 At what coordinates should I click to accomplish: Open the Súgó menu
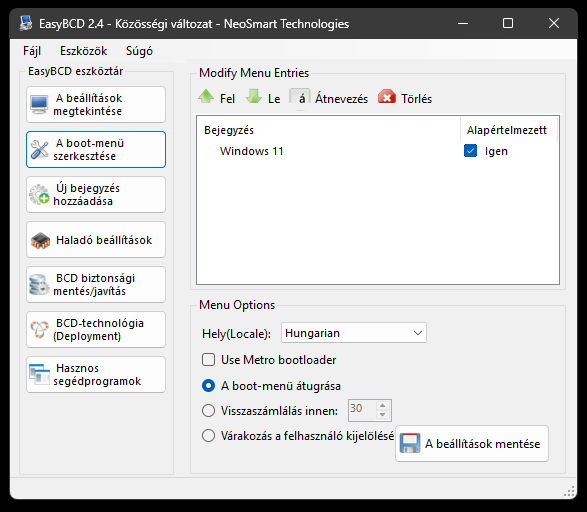click(139, 51)
